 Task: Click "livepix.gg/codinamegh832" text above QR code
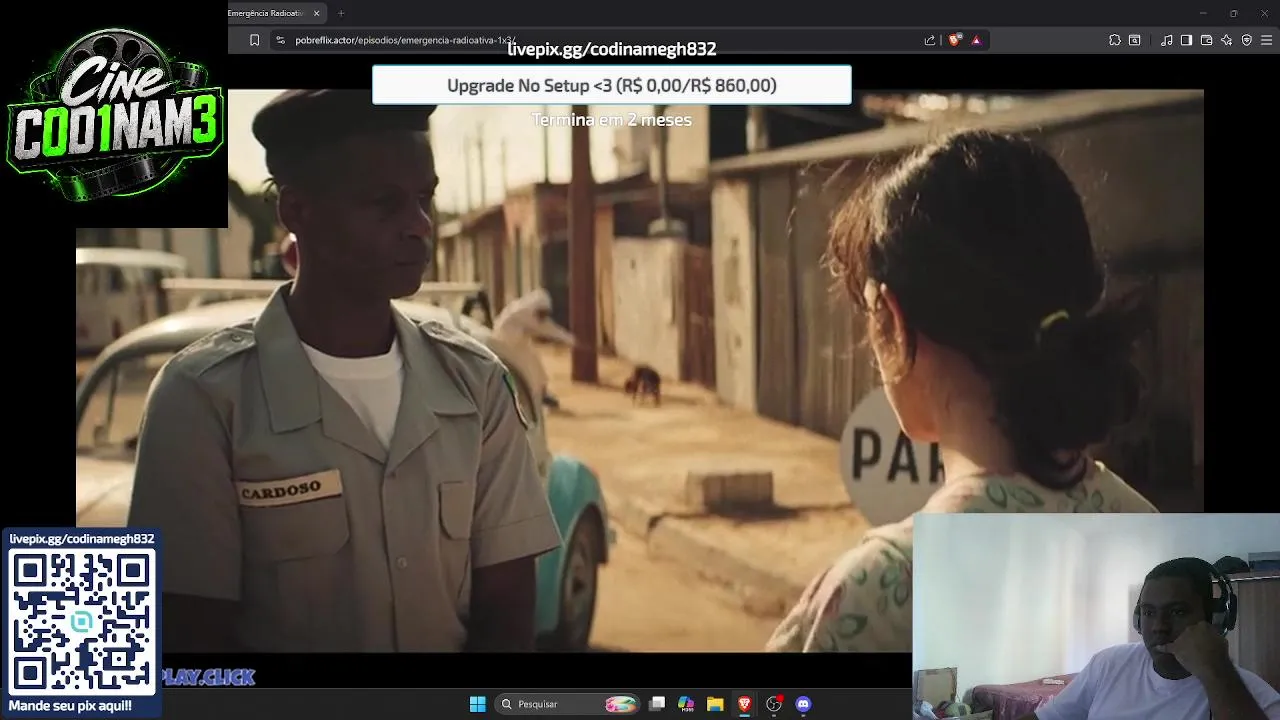click(82, 539)
